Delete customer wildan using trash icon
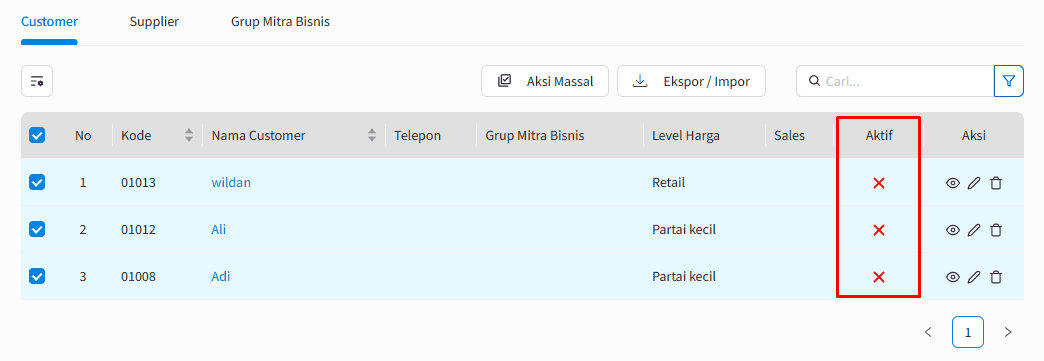 coord(996,182)
